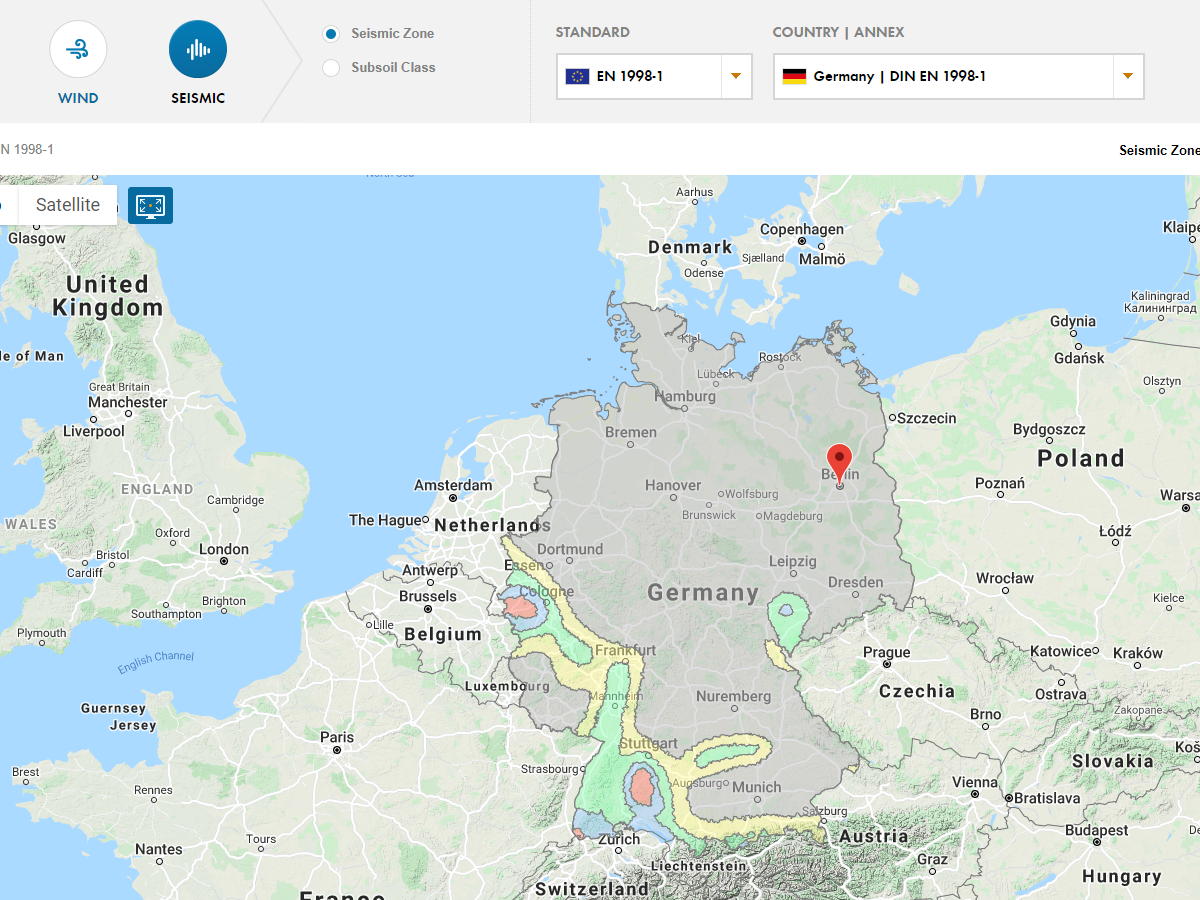Click the fullscreen monitor icon on the map
This screenshot has height=900, width=1200.
click(x=150, y=205)
